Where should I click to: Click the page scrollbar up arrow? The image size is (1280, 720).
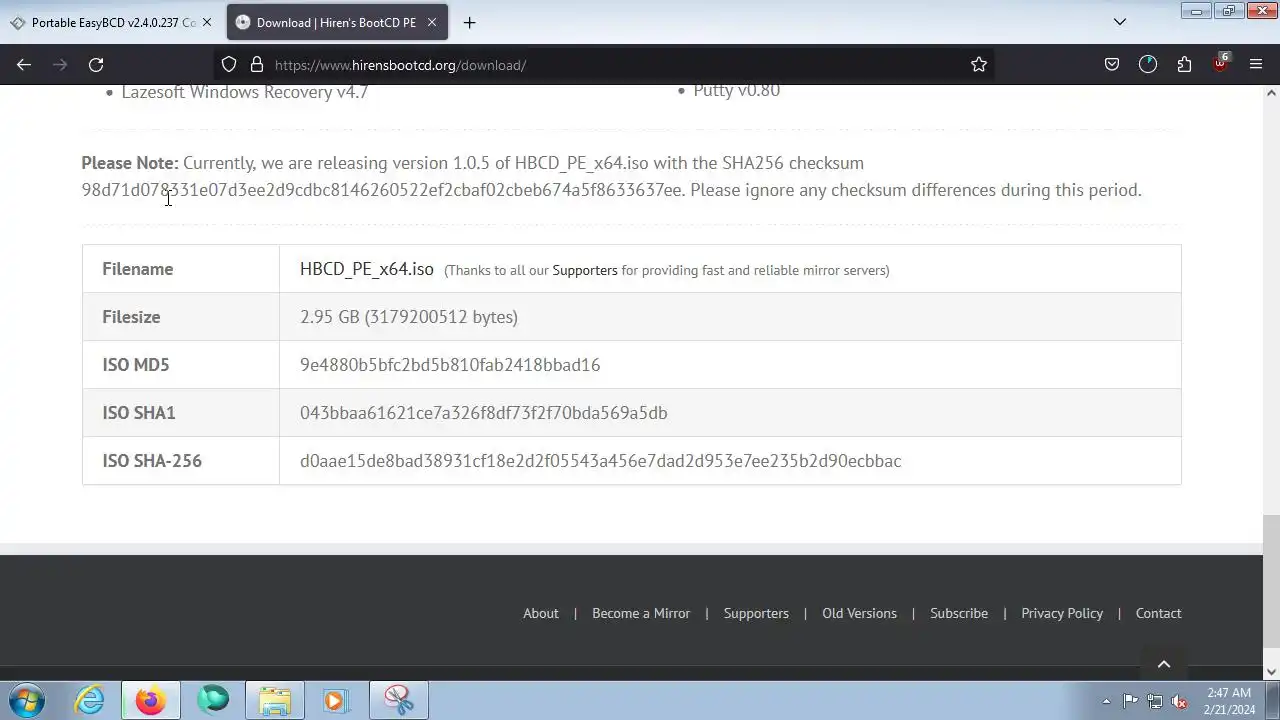tap(1271, 93)
